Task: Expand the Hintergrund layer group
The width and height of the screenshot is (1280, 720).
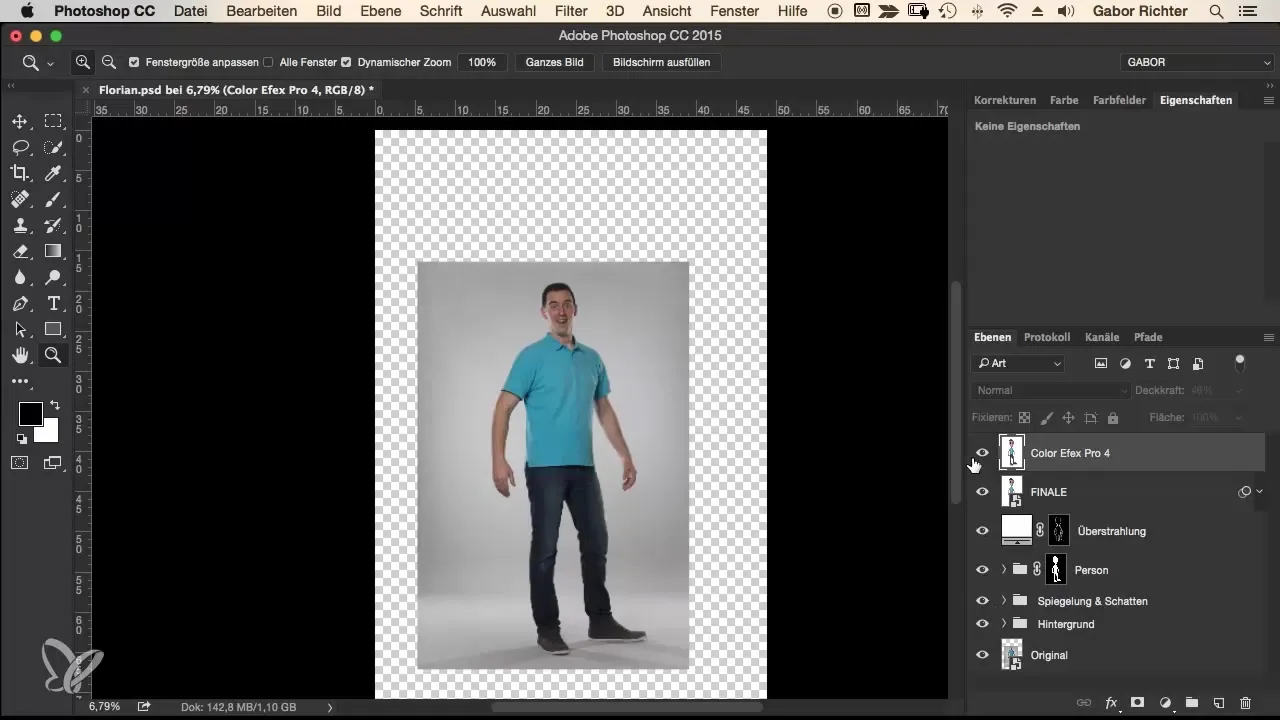Action: point(1003,624)
